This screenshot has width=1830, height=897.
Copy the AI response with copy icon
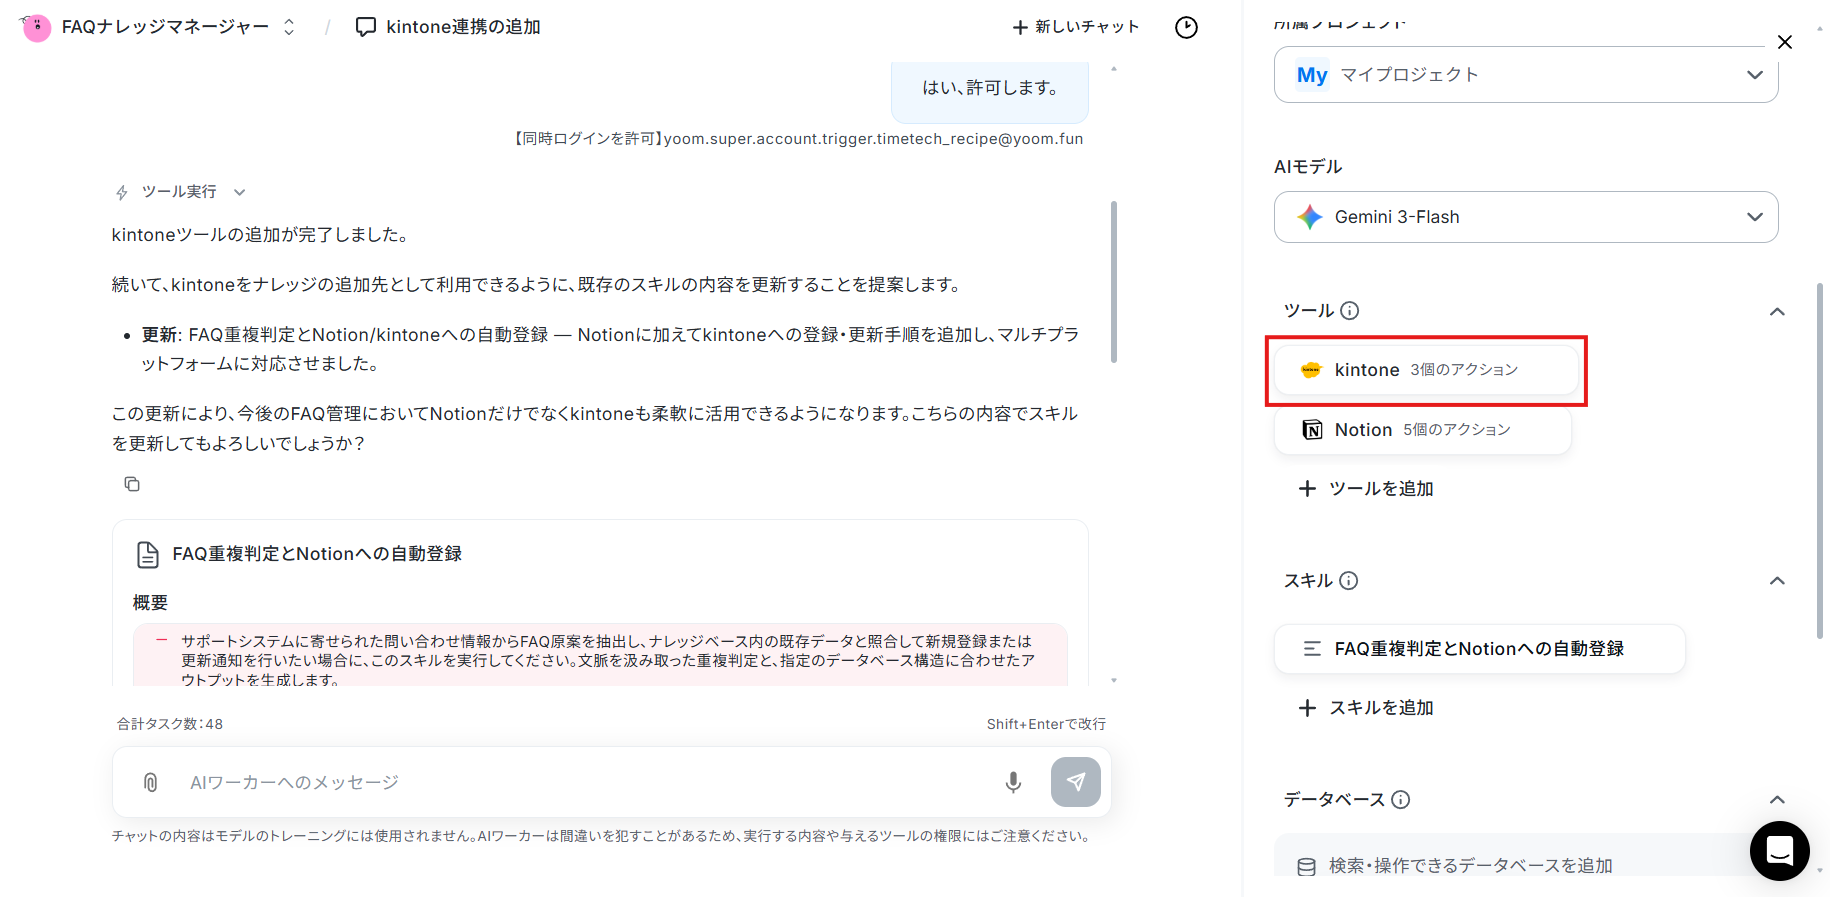pos(131,484)
